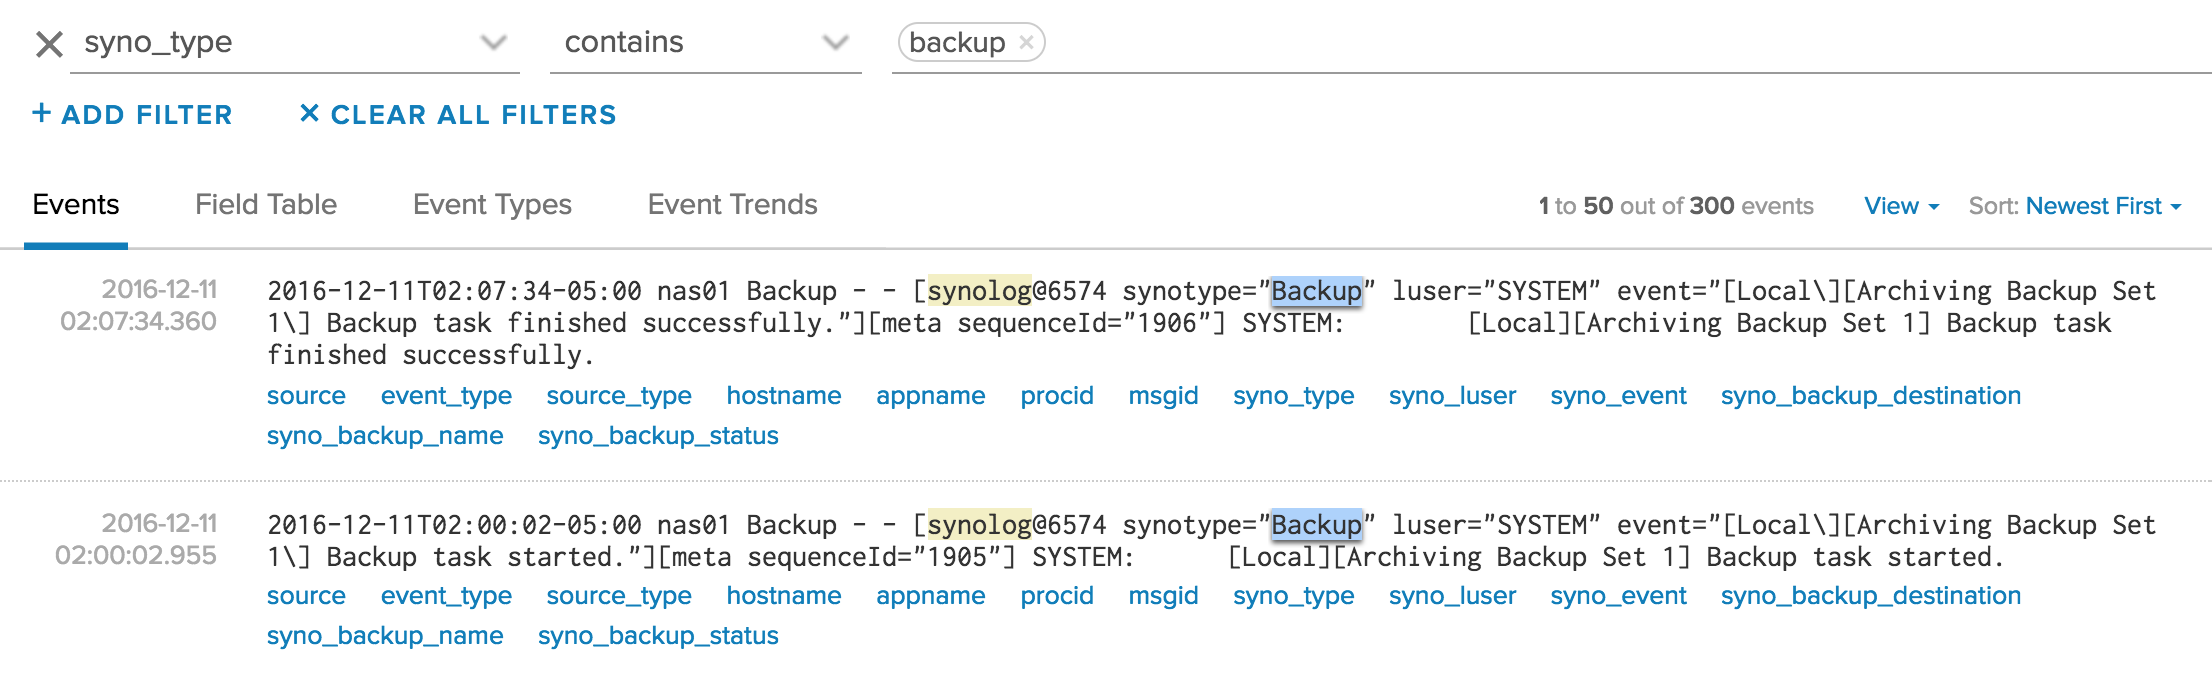Switch to the Field Table tab
2212x680 pixels.
[266, 205]
